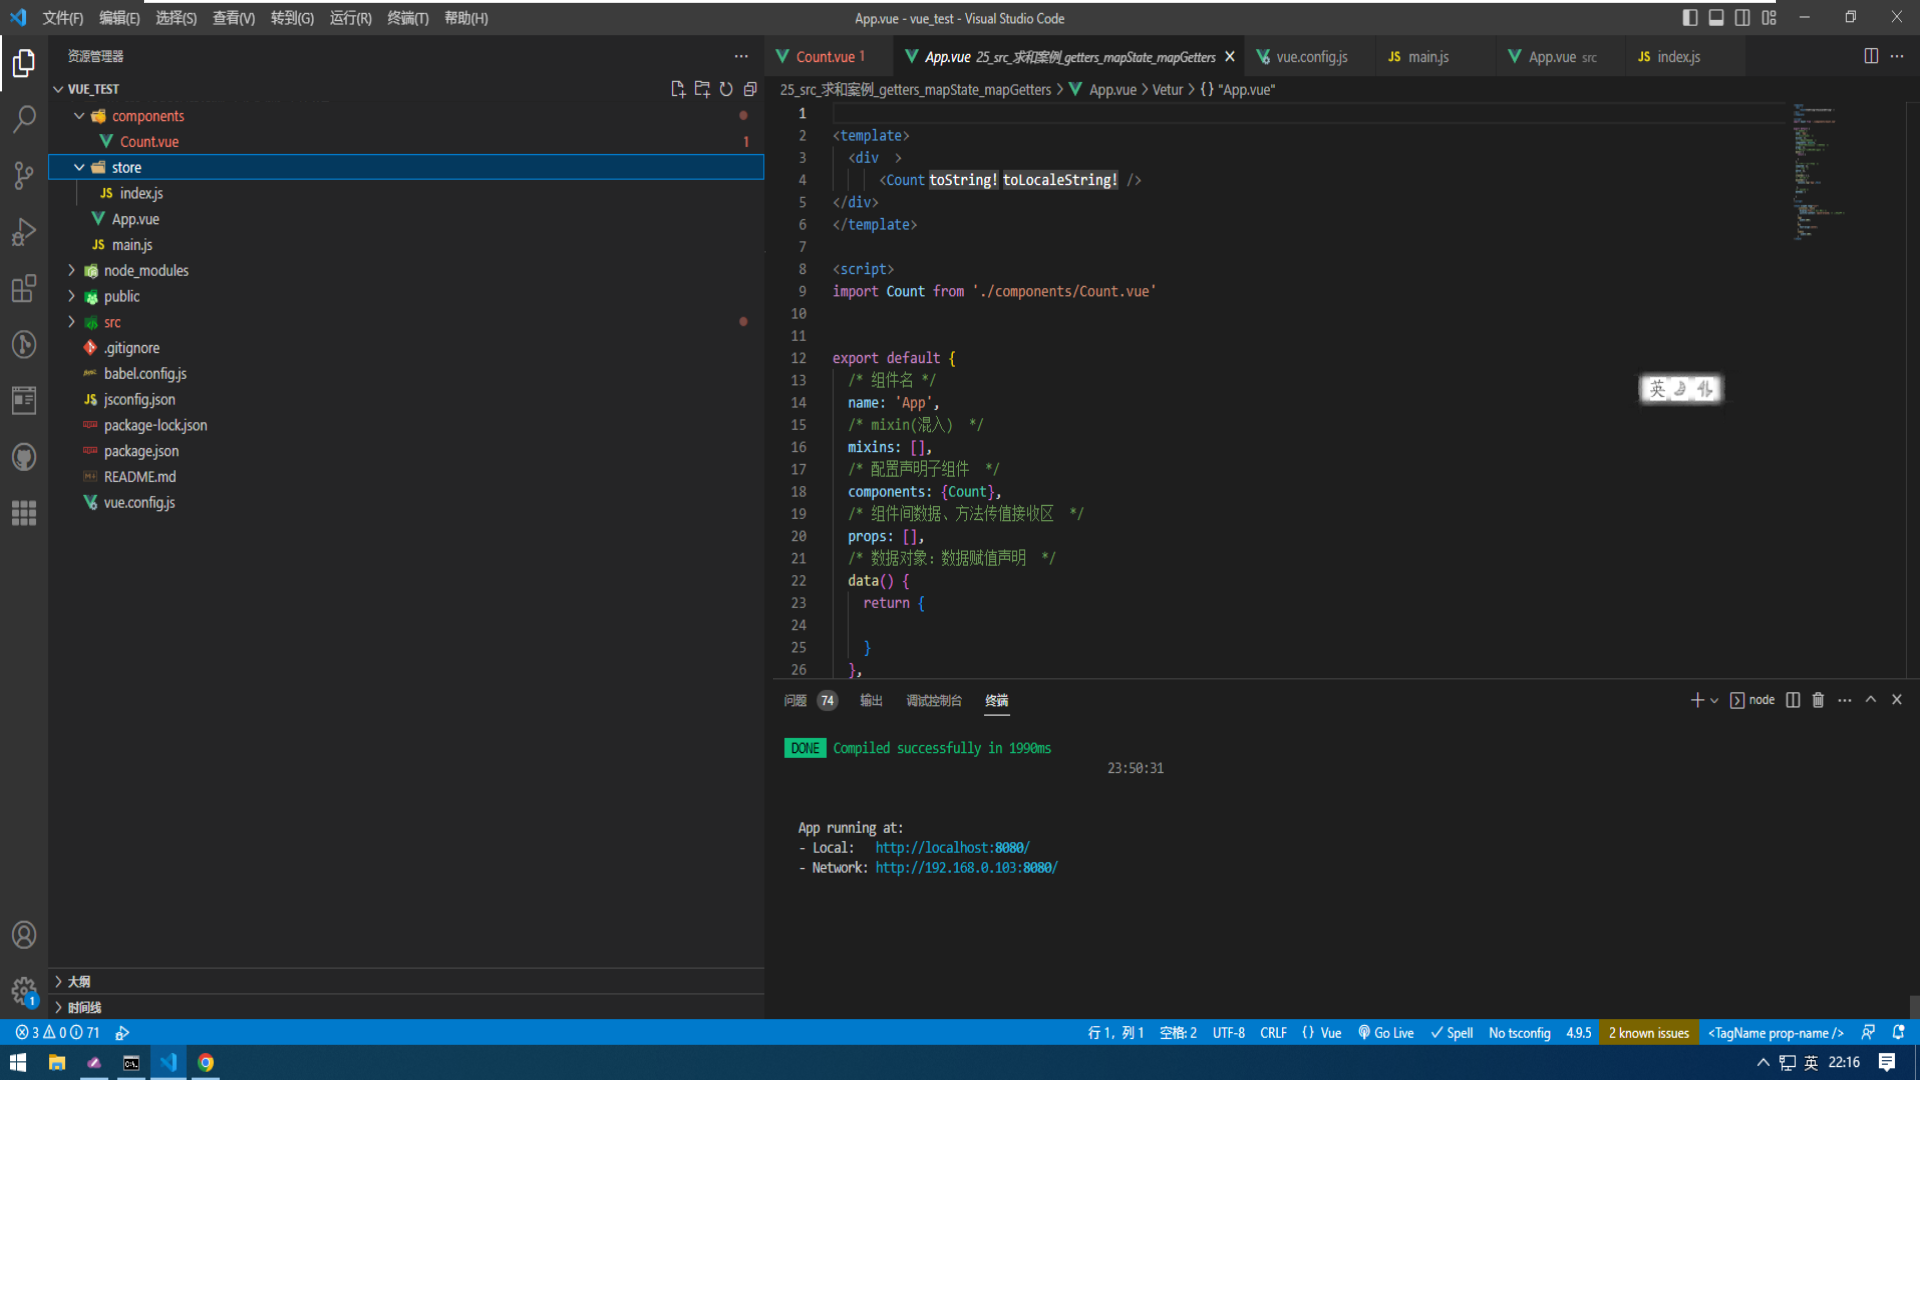The height and width of the screenshot is (1307, 1920).
Task: Toggle secondary side bar layout icon
Action: [x=1742, y=17]
